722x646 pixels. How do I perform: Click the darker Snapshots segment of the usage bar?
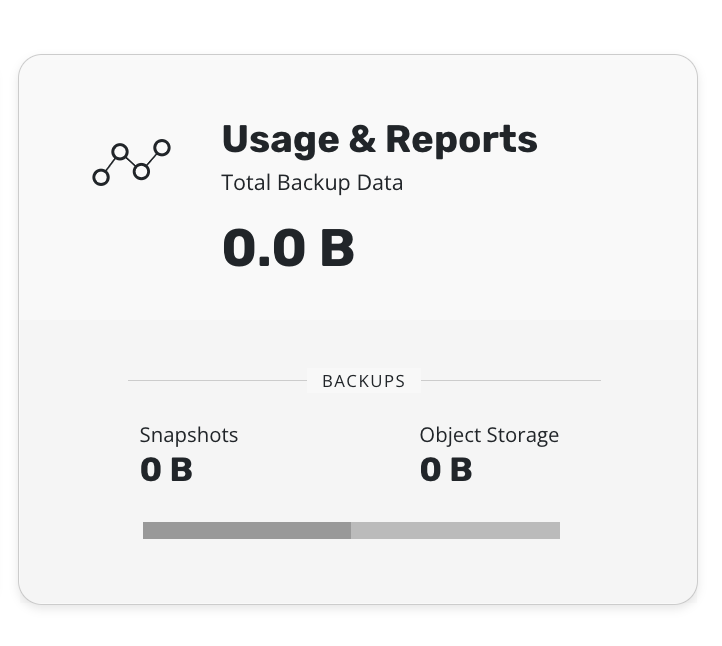coord(246,530)
